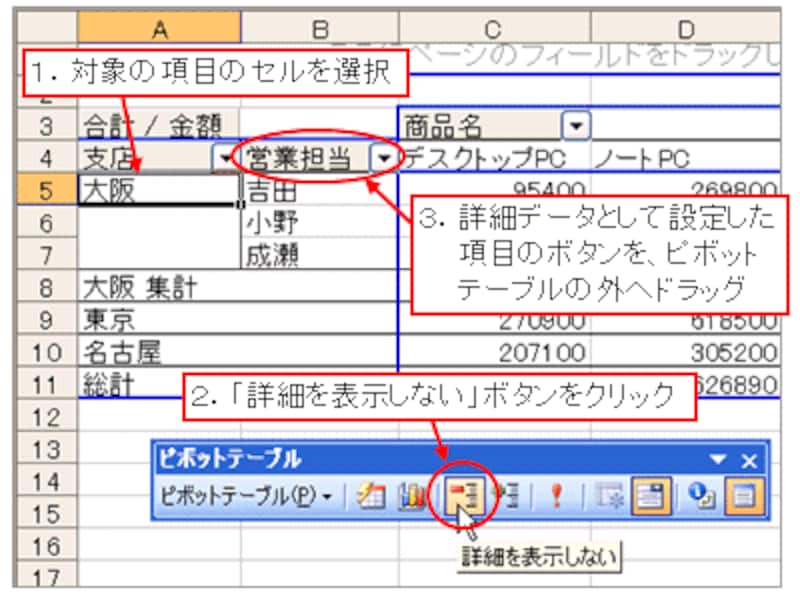800x596 pixels.
Task: Refresh data using the red exclamation icon
Action: (557, 495)
